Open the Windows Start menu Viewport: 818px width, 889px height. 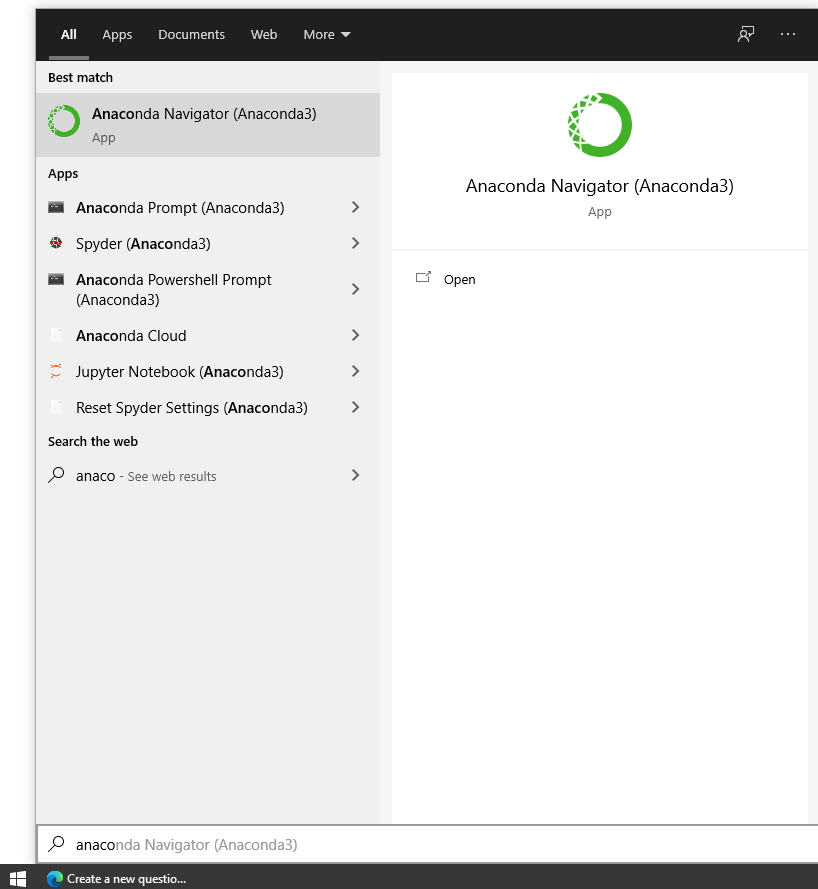(18, 878)
